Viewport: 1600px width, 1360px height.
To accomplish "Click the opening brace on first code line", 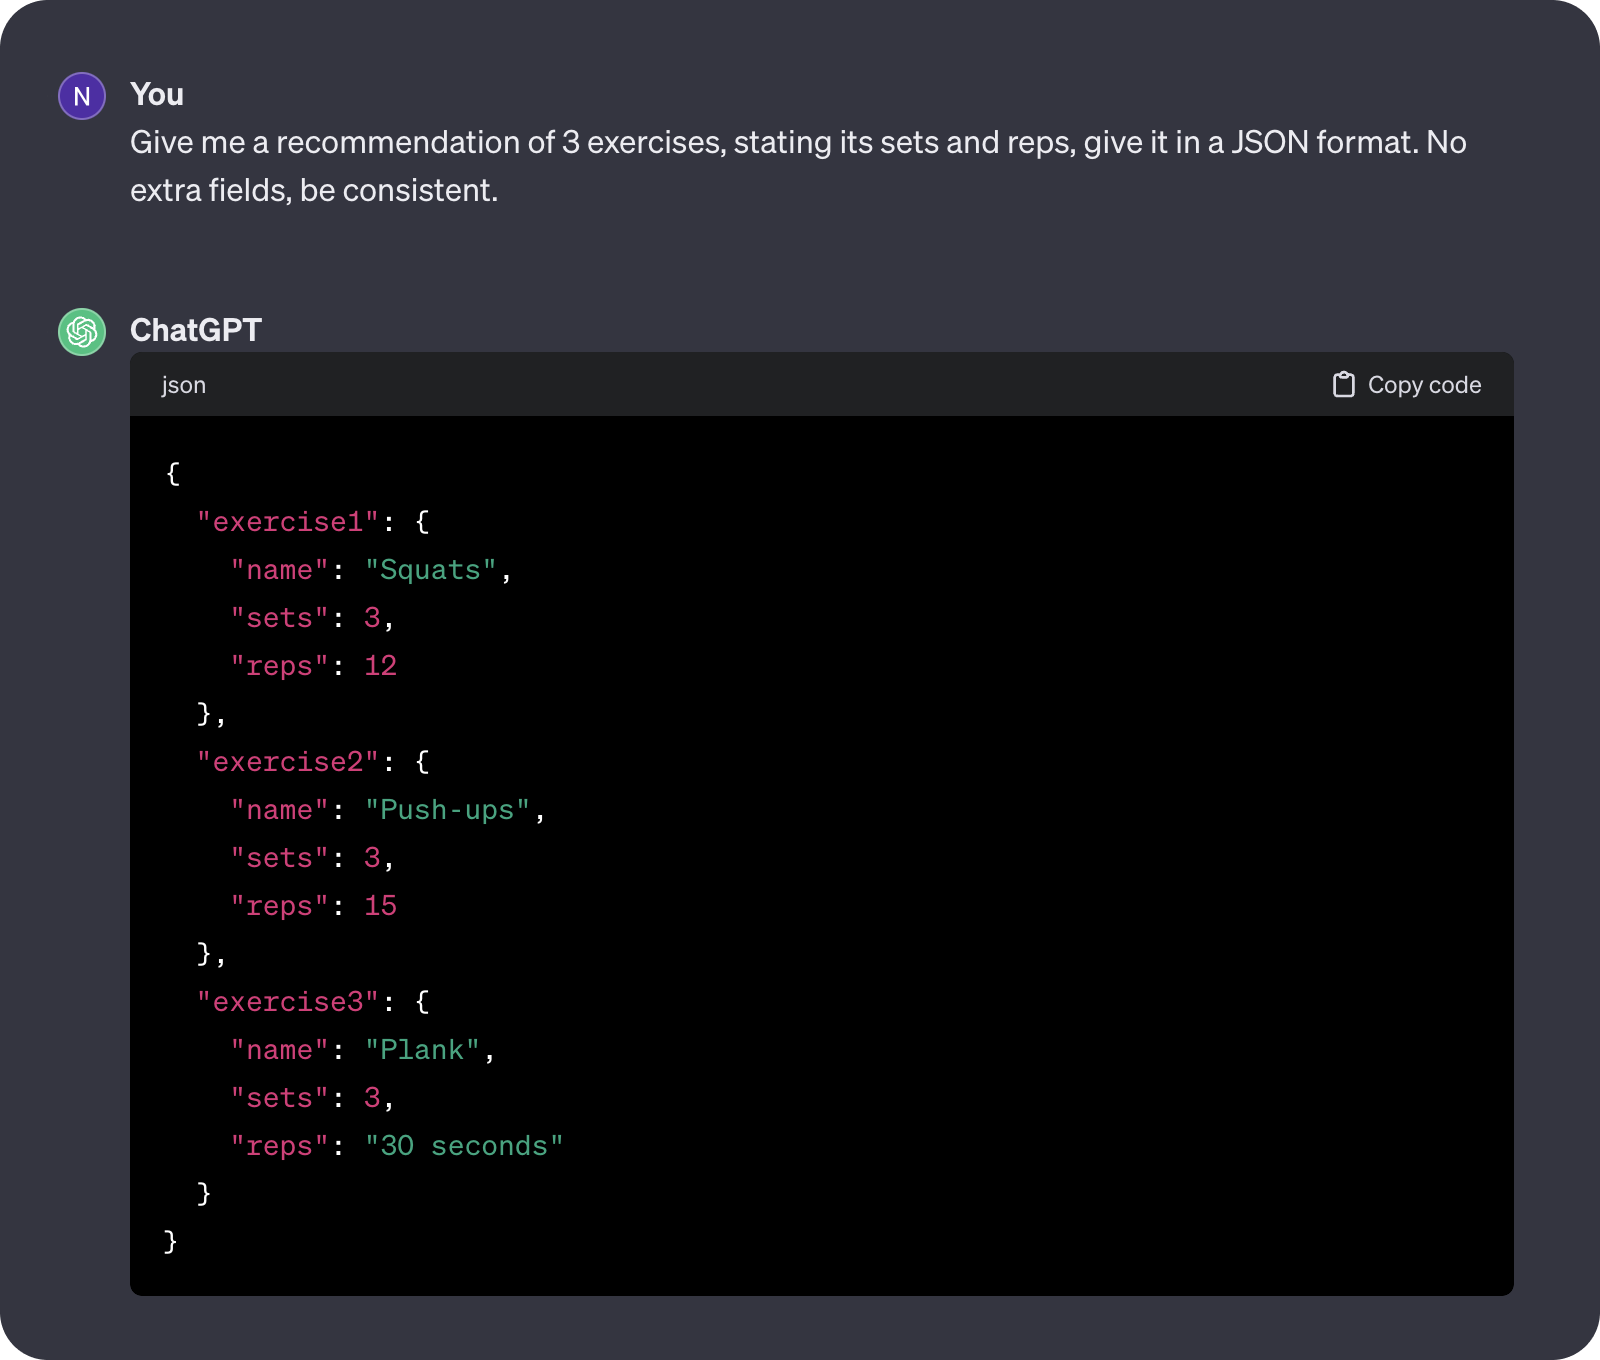I will pos(173,473).
